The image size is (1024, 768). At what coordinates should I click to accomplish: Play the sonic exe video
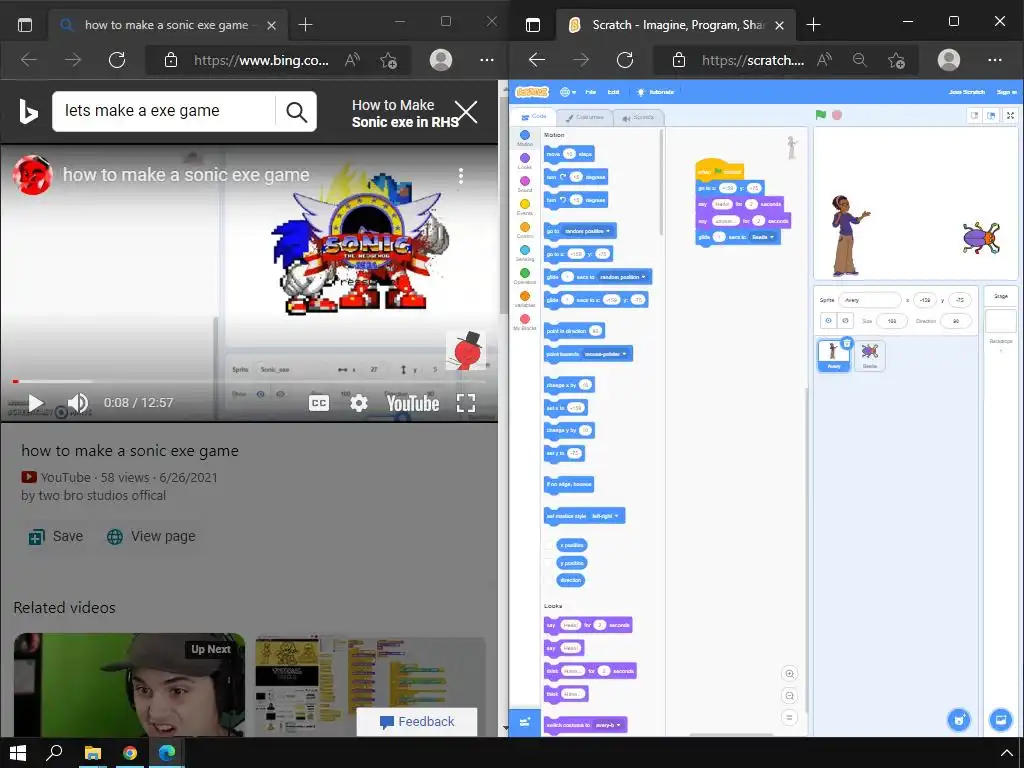(36, 403)
